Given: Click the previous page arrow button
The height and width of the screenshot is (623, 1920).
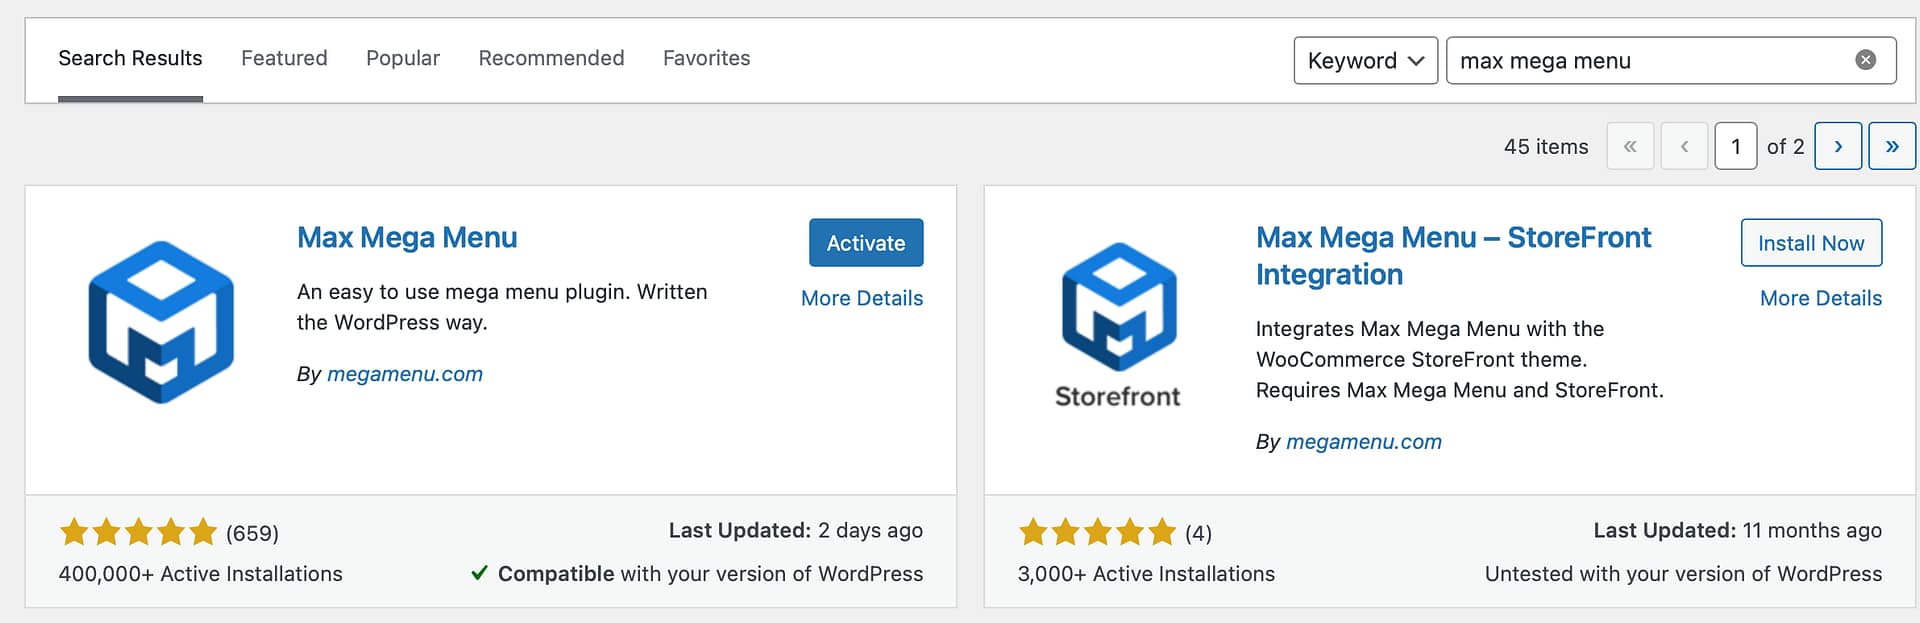Looking at the screenshot, I should click(x=1684, y=146).
